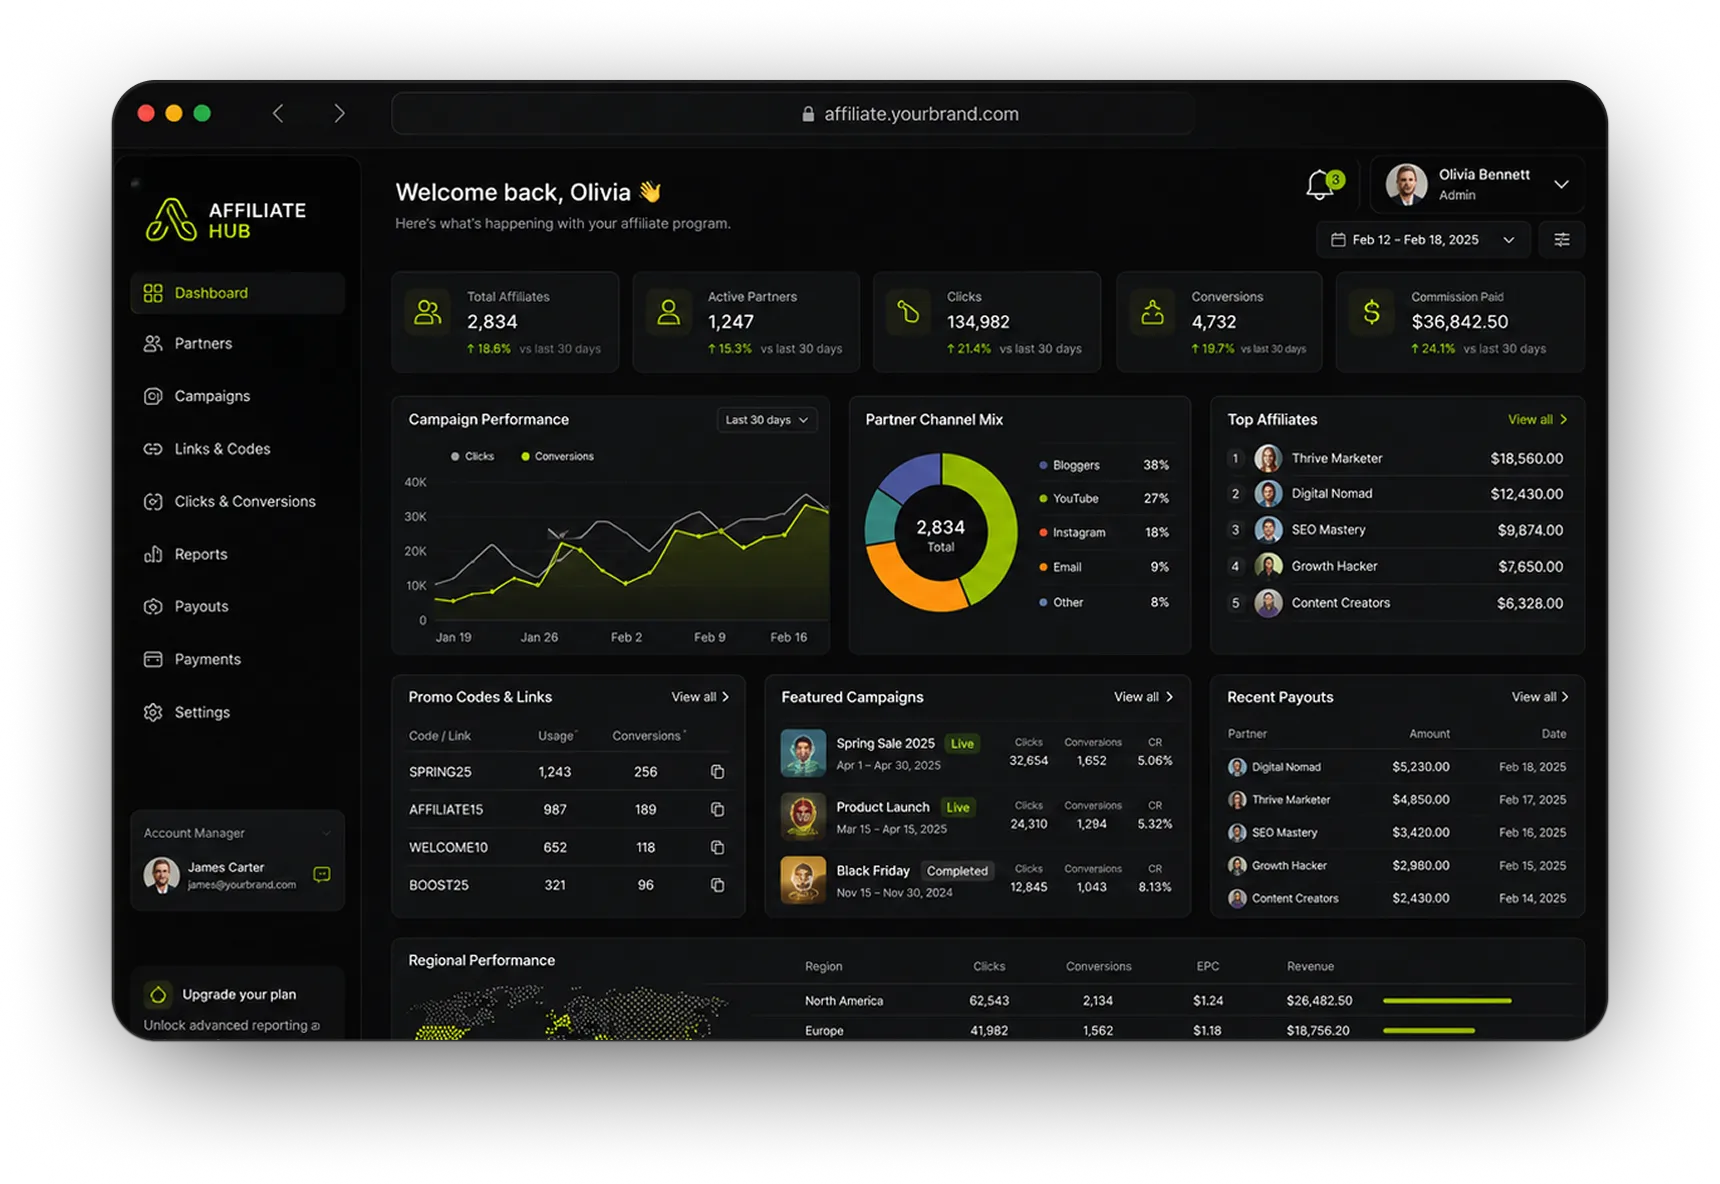
Task: Copy the AFFILIATE15 promo code
Action: tap(717, 810)
